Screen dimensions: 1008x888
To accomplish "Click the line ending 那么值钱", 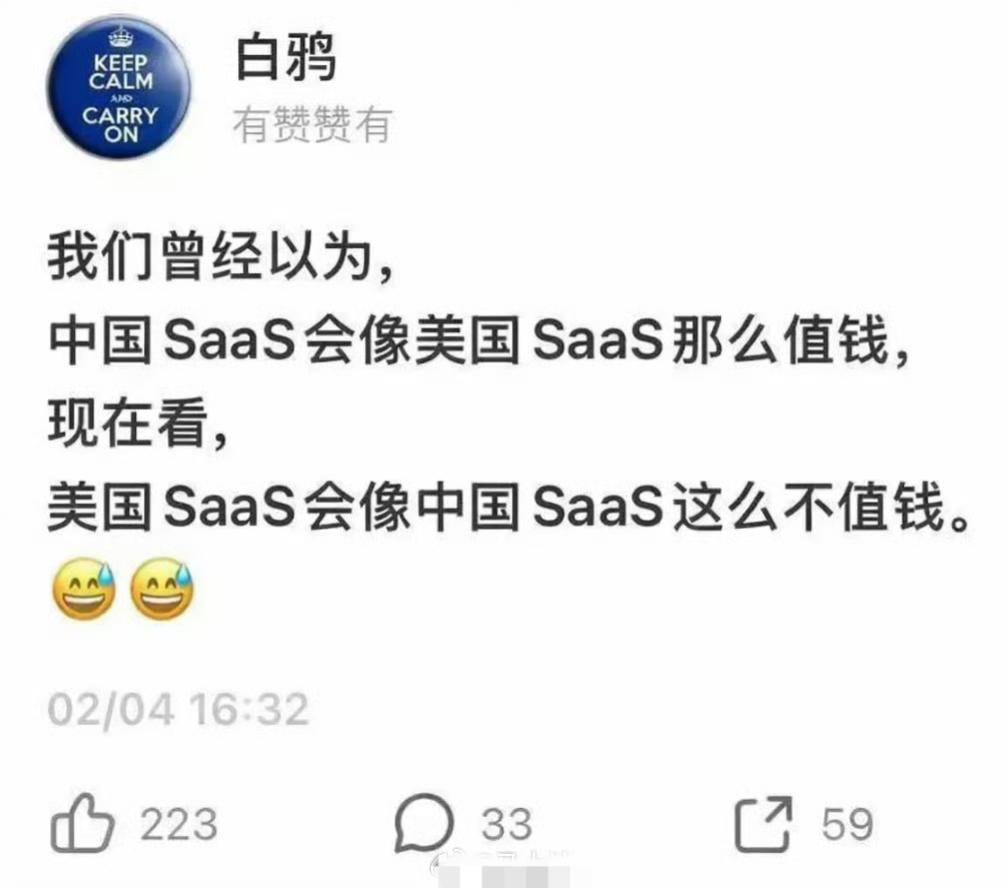I will (x=479, y=340).
